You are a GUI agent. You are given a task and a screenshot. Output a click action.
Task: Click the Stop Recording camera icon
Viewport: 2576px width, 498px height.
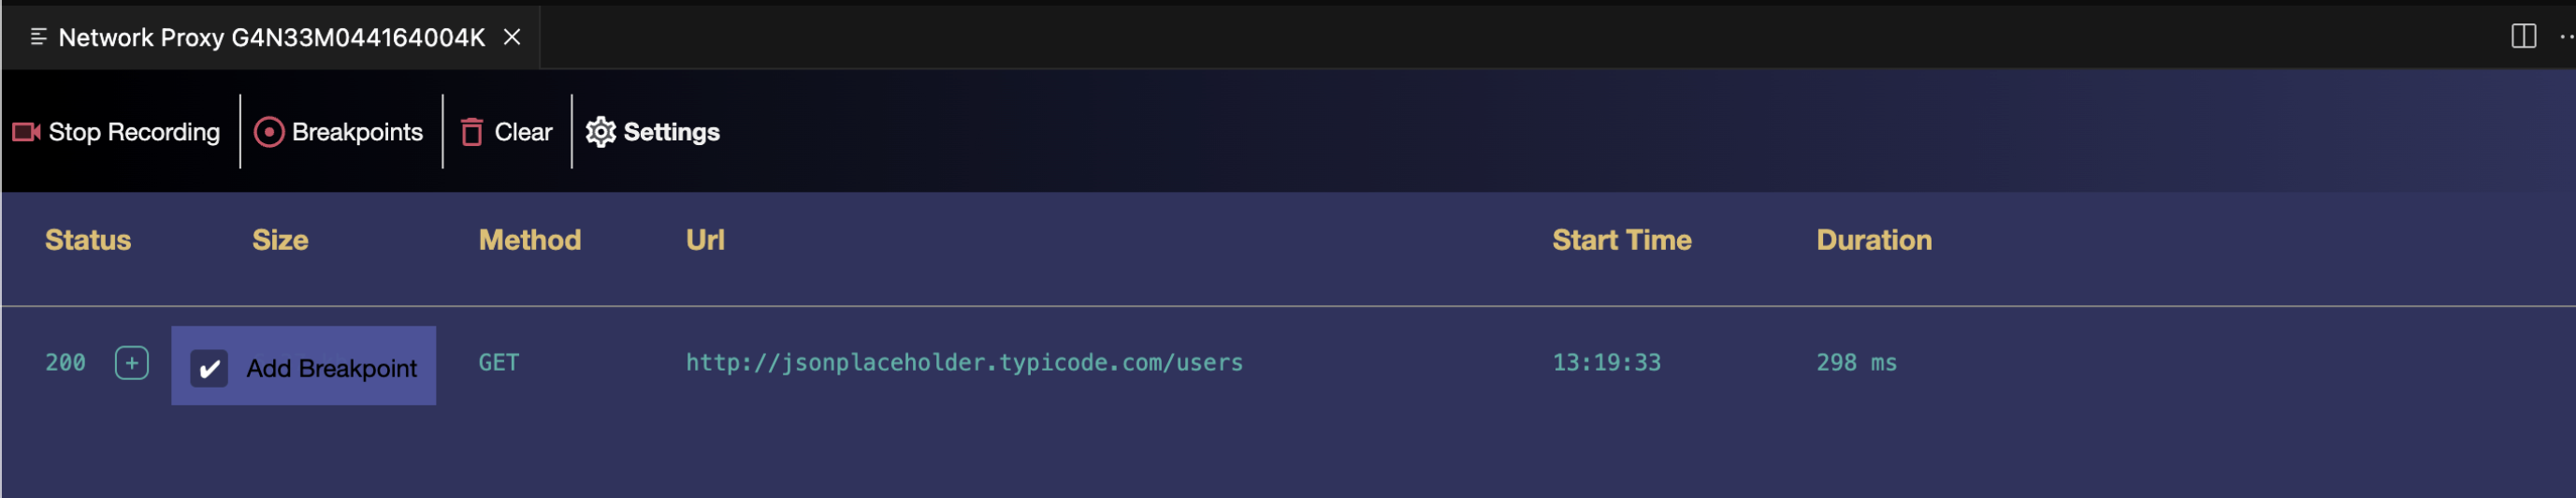[26, 132]
